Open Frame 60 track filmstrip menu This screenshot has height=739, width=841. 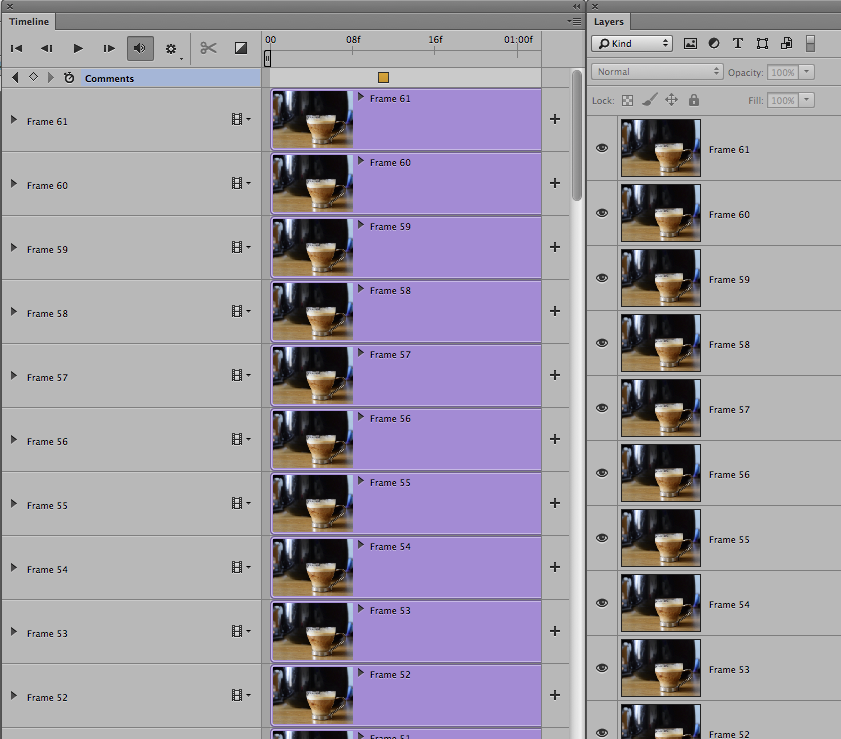241,183
